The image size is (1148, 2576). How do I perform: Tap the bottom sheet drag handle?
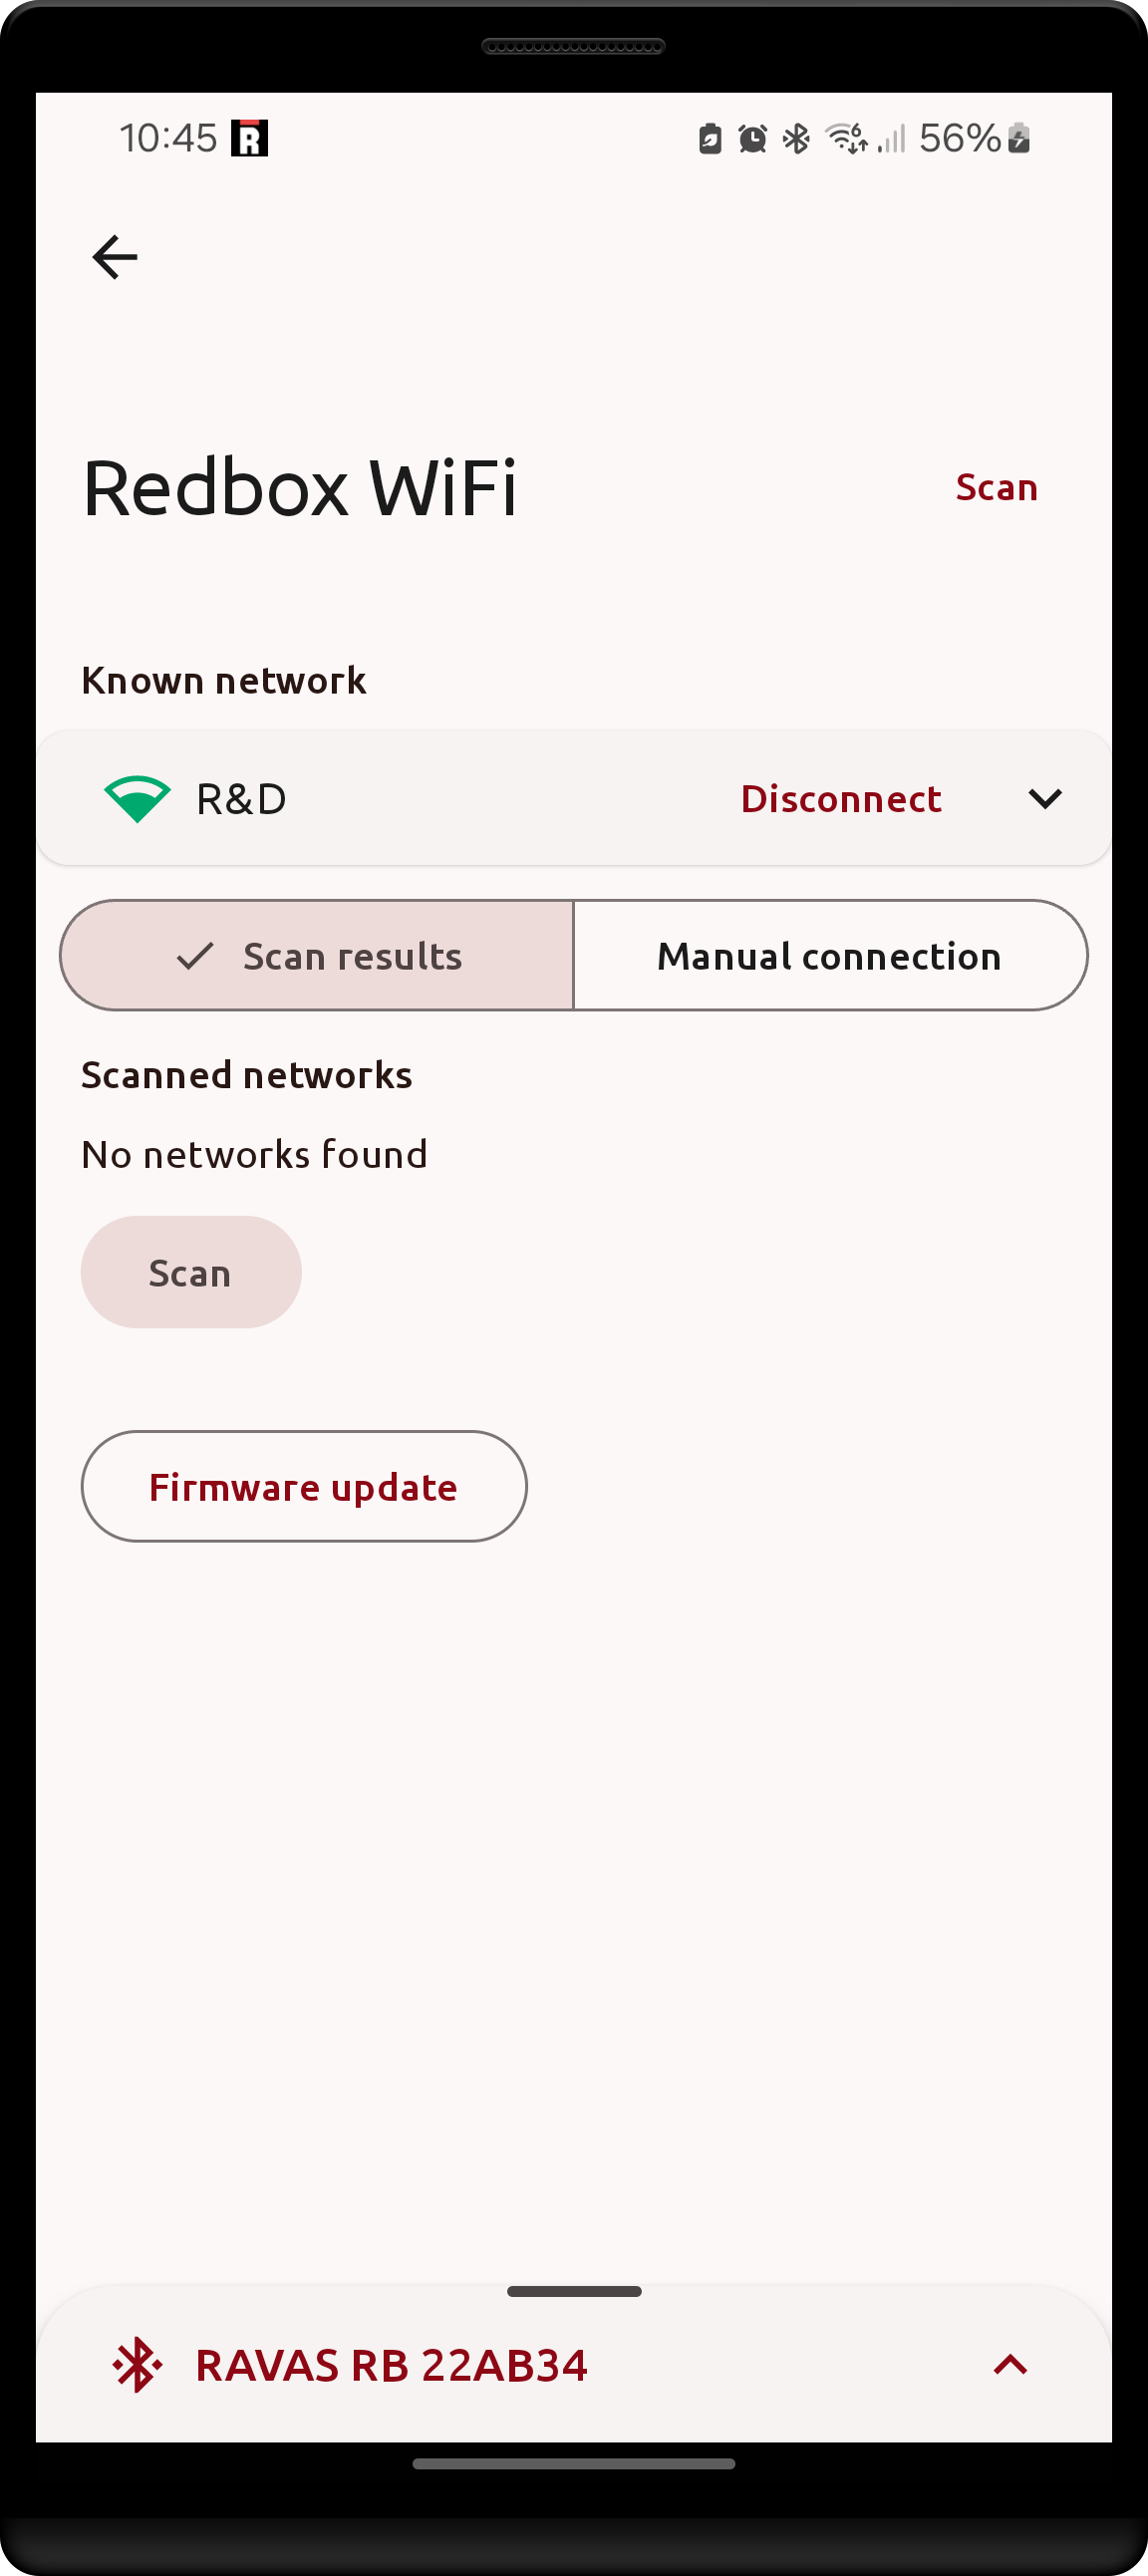coord(574,2291)
